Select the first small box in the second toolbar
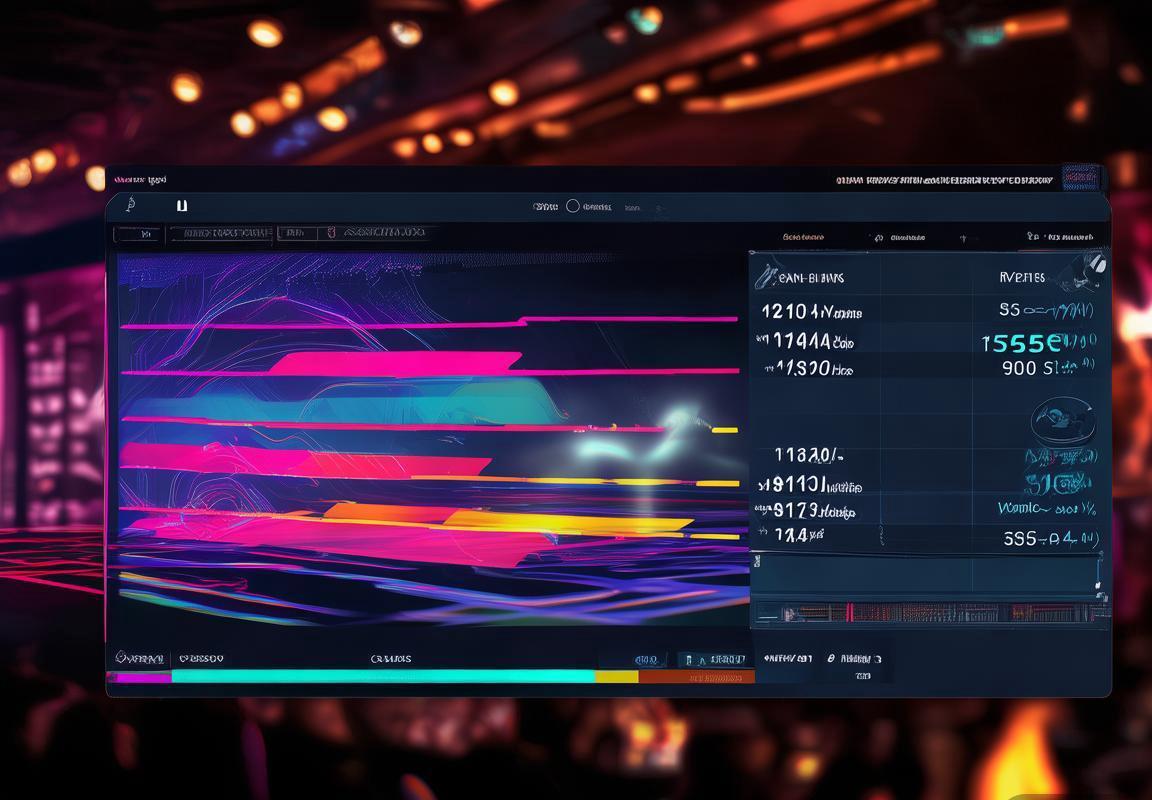This screenshot has width=1152, height=800. coord(137,234)
